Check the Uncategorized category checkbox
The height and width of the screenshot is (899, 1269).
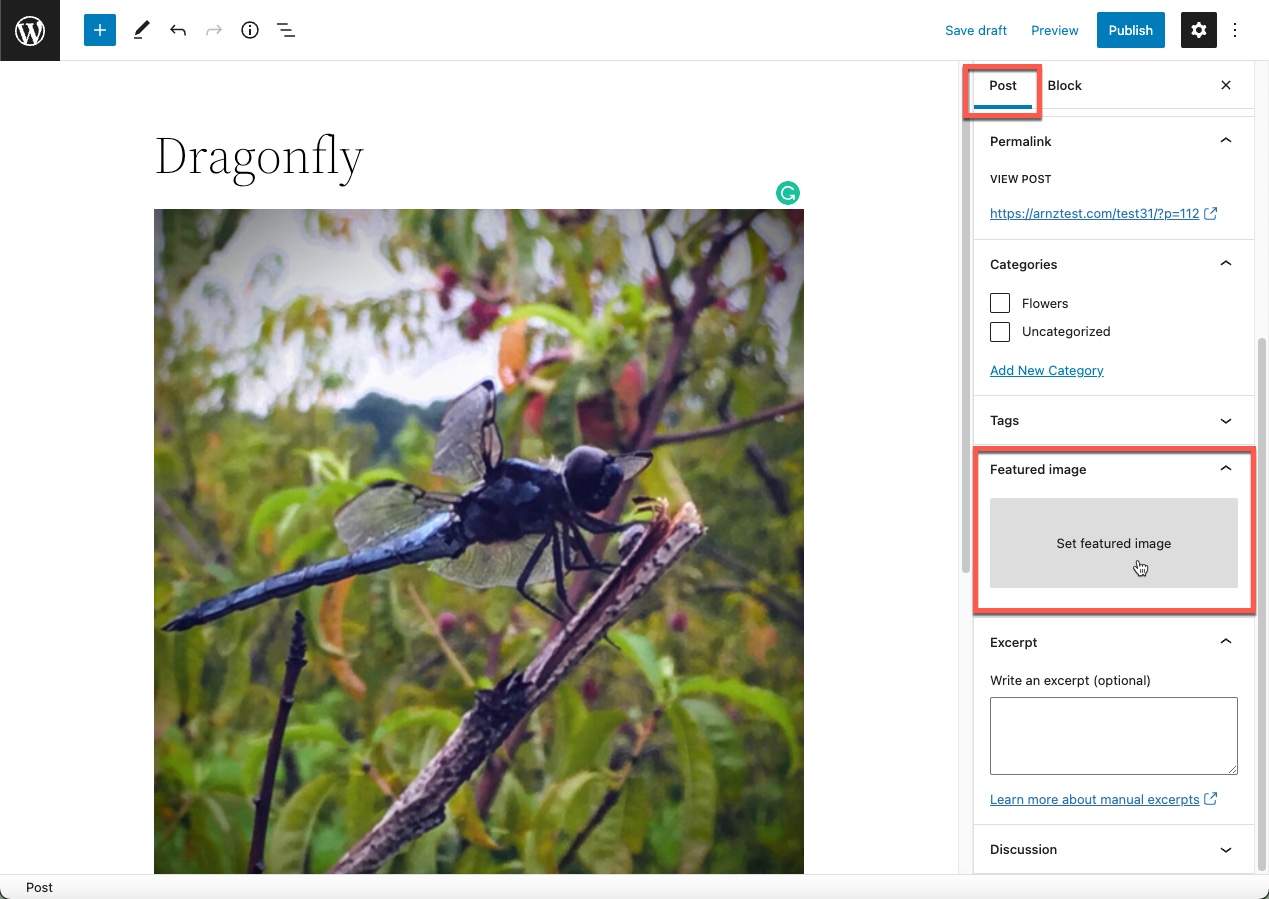pos(1000,331)
